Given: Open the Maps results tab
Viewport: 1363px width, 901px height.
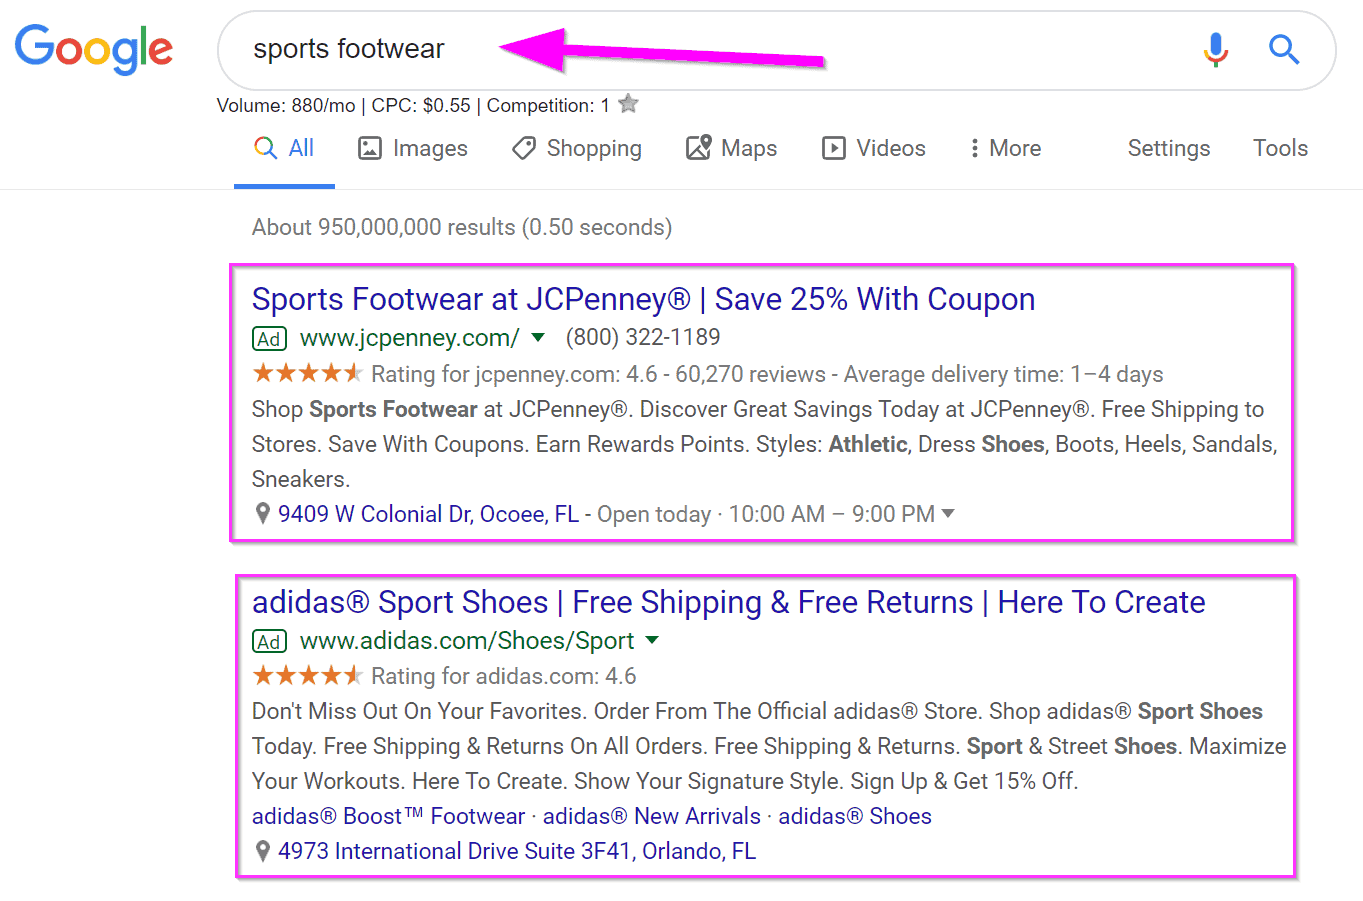Looking at the screenshot, I should tap(731, 148).
